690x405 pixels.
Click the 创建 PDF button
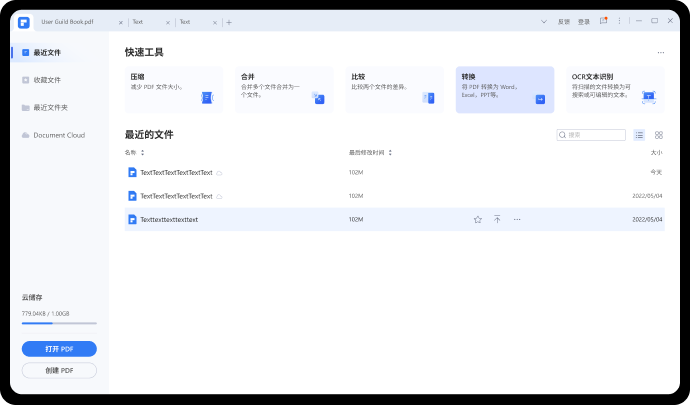(59, 371)
